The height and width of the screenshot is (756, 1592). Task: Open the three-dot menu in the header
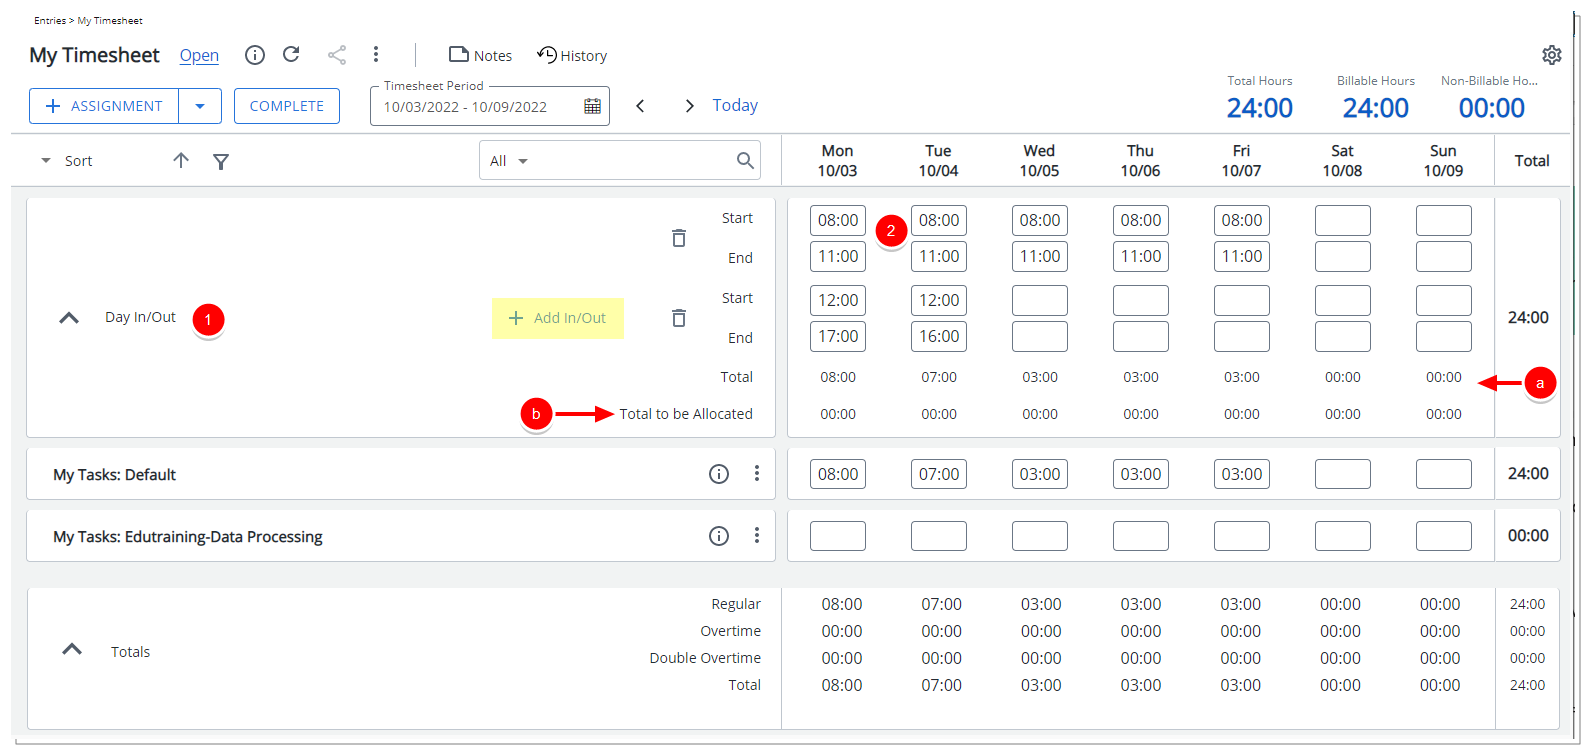(376, 55)
